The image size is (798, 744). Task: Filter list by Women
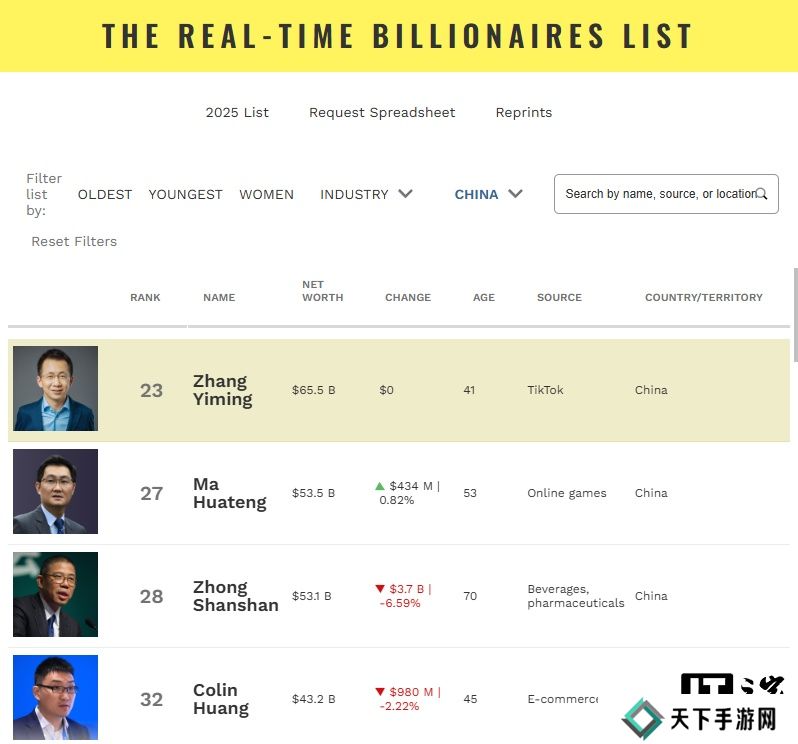(266, 194)
